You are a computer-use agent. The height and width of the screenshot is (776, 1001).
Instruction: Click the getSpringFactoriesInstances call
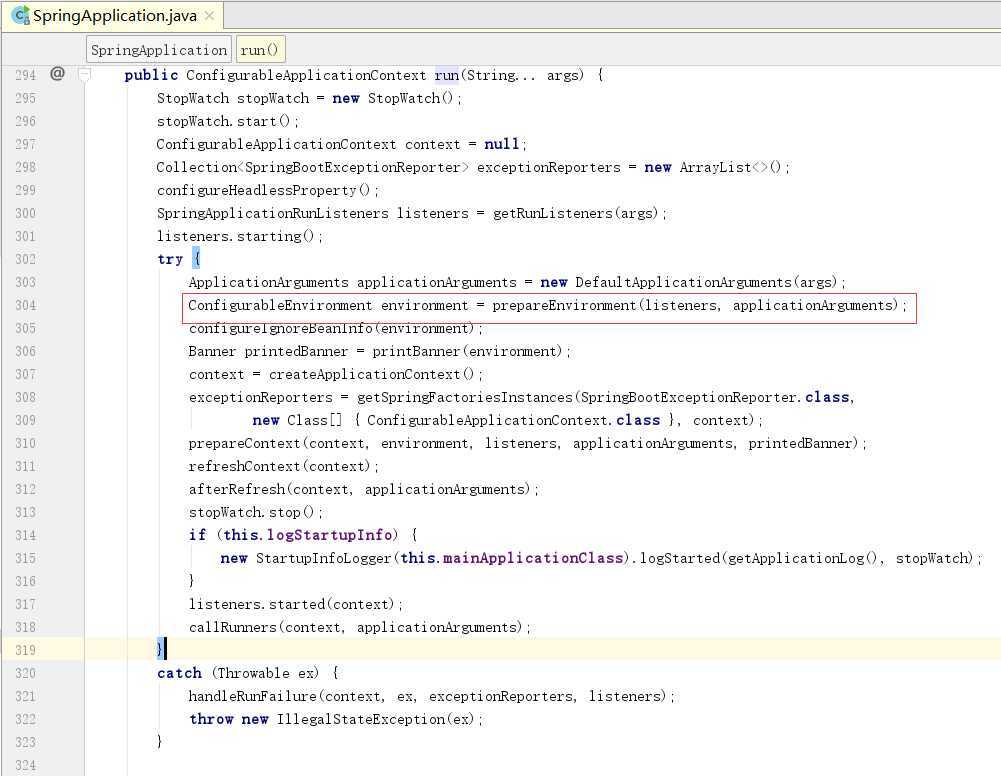pyautogui.click(x=465, y=398)
